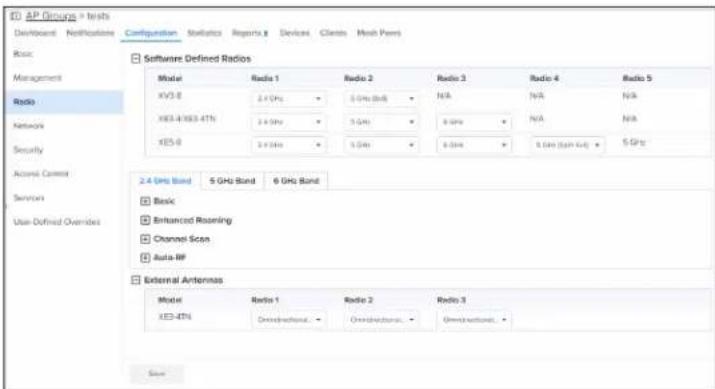Select the 2.4 GHz Band tab

coord(165,181)
